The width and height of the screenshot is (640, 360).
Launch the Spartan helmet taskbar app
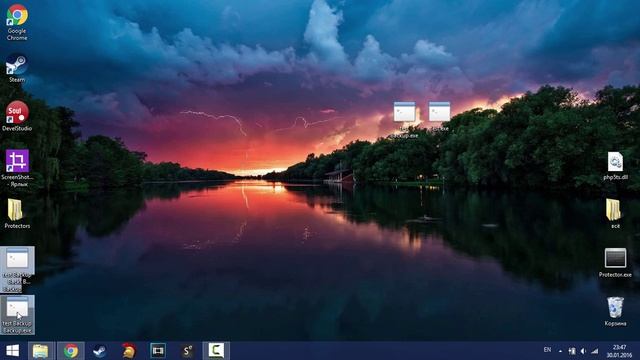pos(129,351)
